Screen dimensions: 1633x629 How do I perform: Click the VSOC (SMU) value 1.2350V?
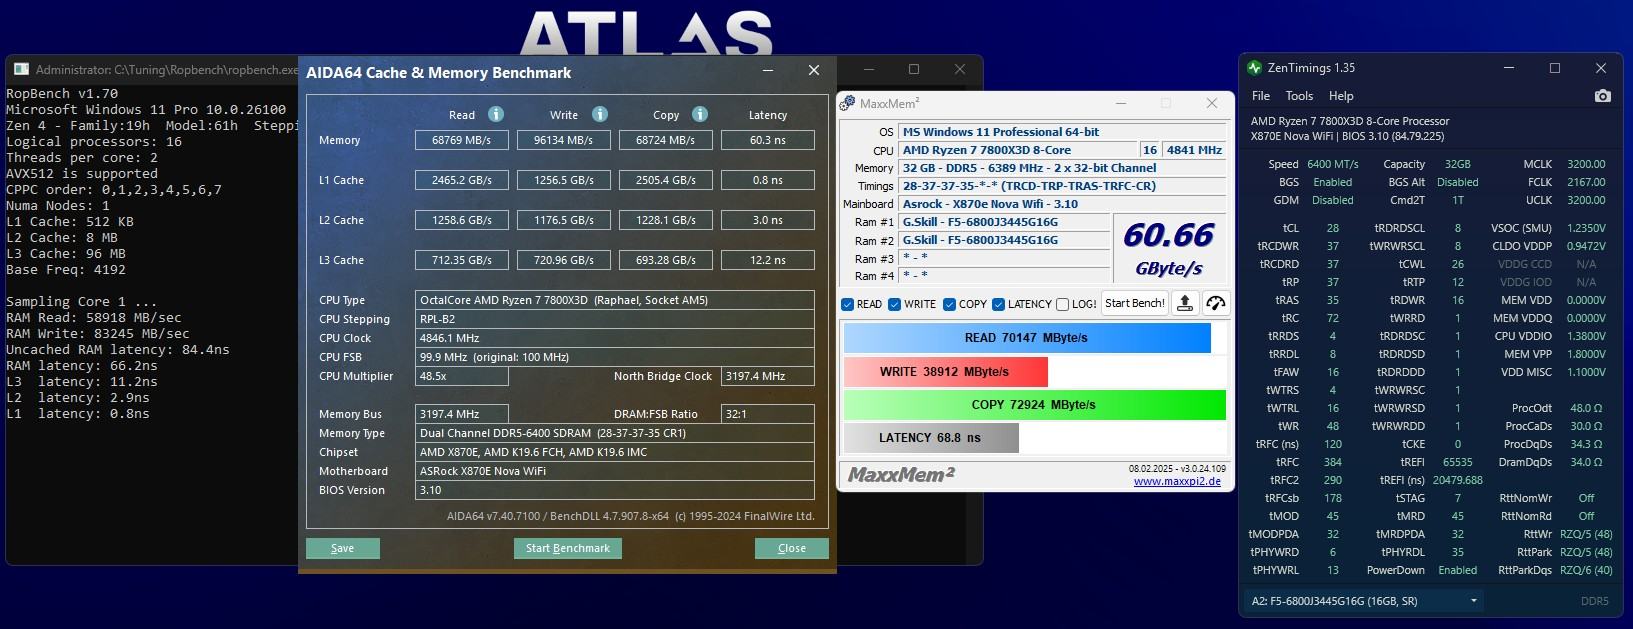1586,228
